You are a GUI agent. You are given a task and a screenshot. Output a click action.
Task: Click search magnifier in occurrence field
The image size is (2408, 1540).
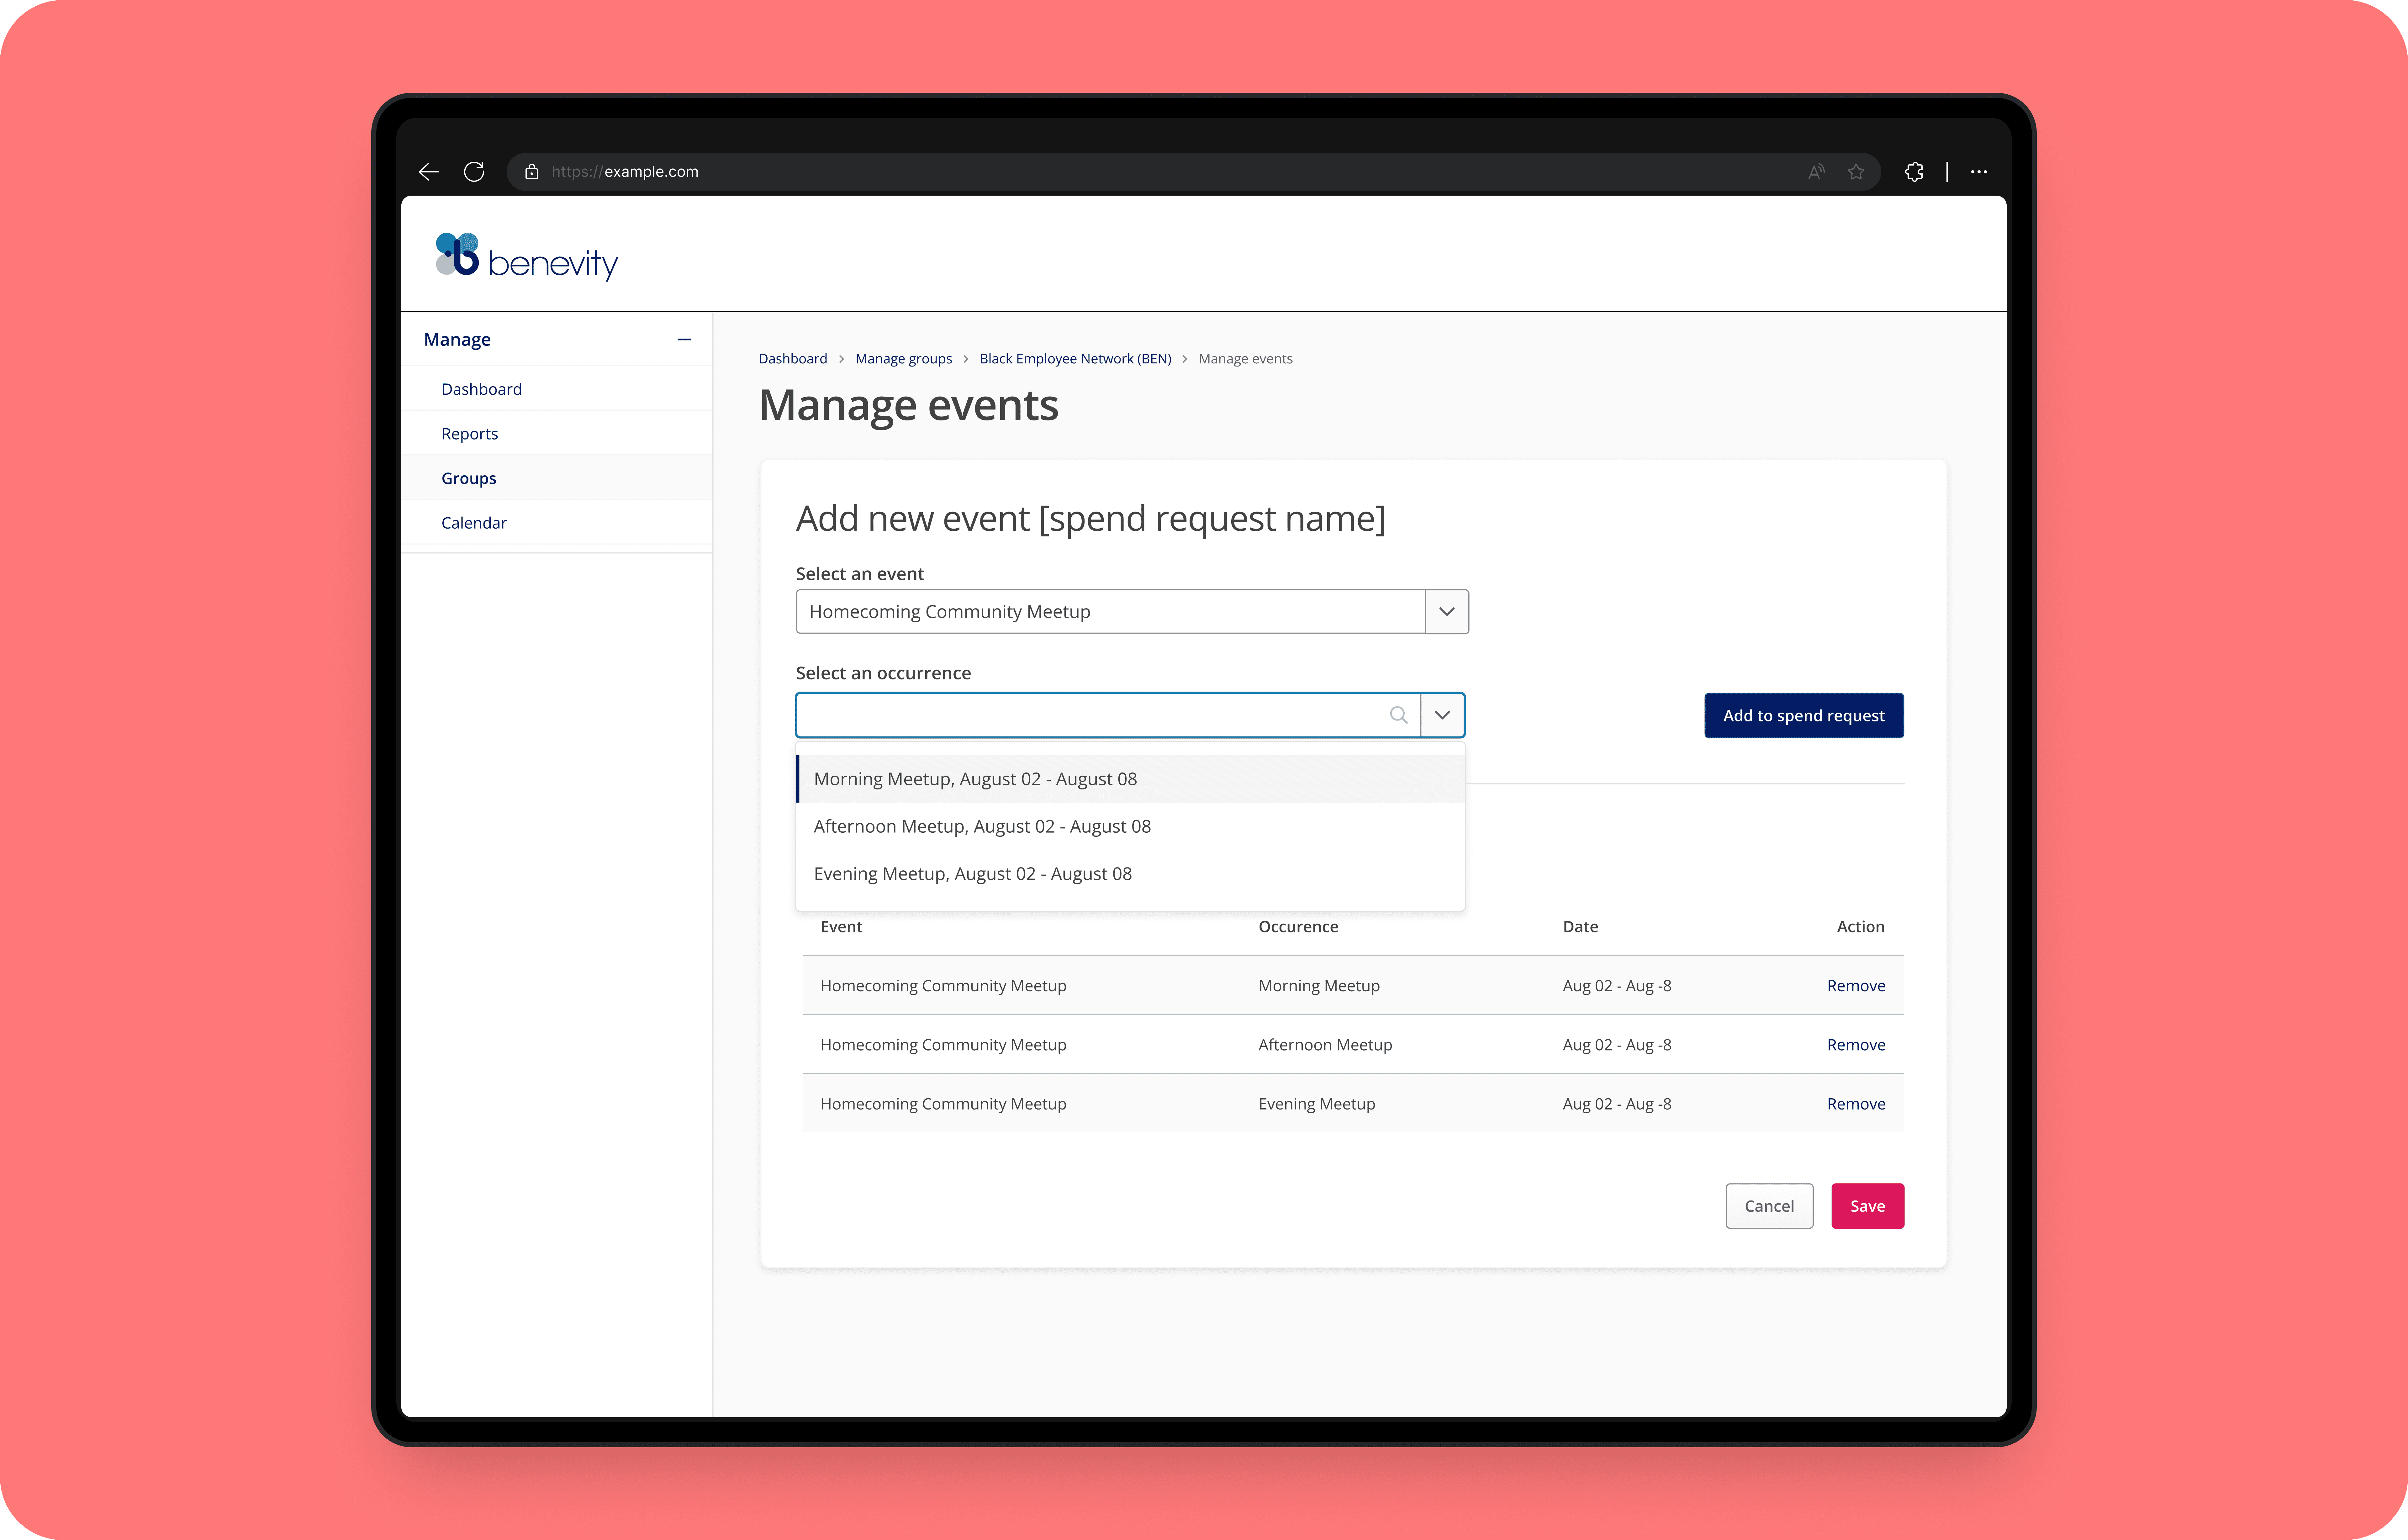[1399, 715]
